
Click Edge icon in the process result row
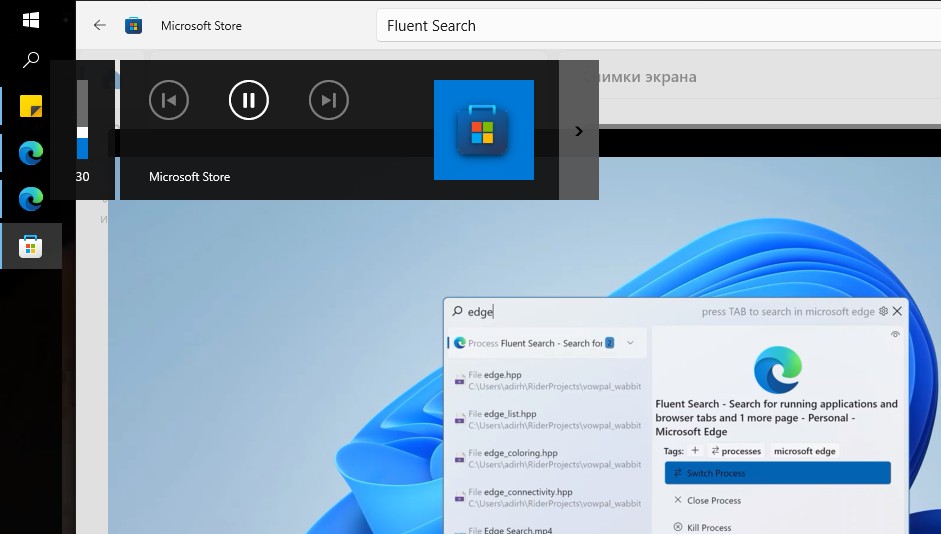tap(460, 343)
